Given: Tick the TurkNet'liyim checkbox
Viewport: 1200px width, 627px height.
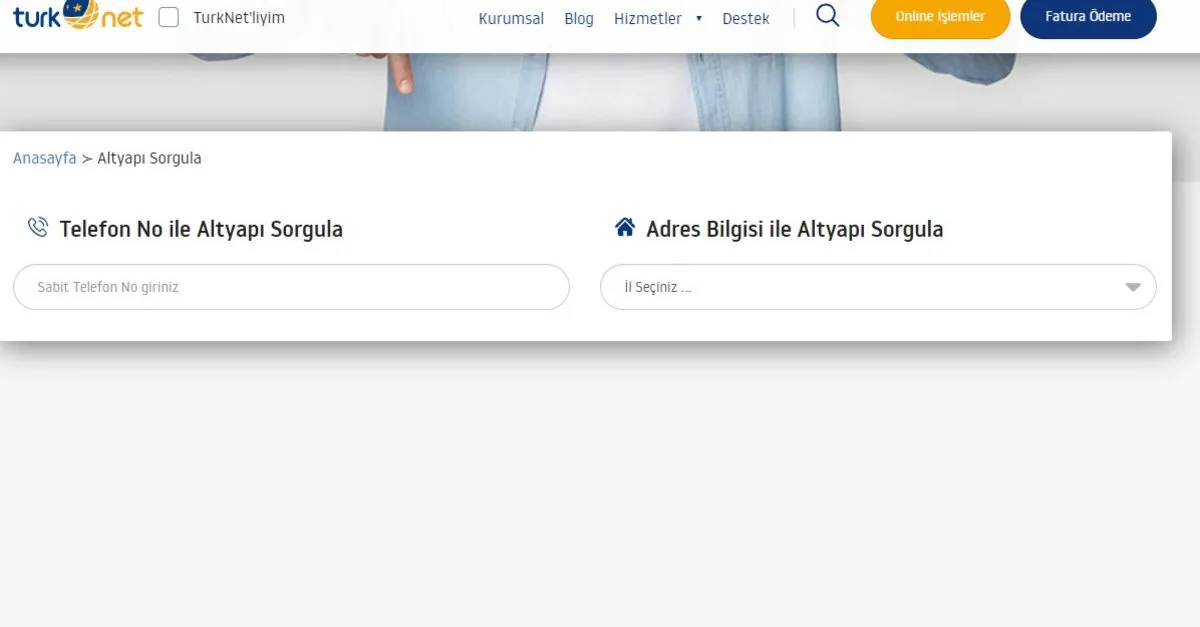Looking at the screenshot, I should coord(169,17).
